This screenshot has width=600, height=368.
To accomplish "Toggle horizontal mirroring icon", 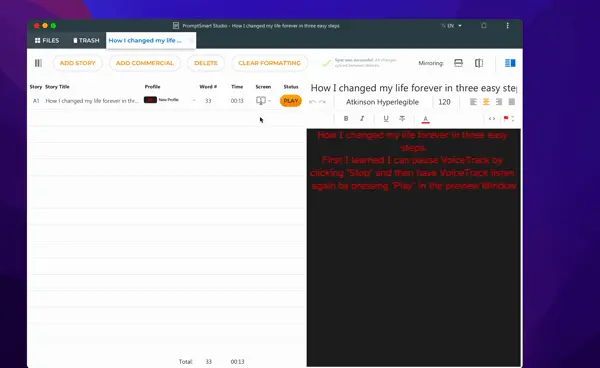I will (x=458, y=63).
